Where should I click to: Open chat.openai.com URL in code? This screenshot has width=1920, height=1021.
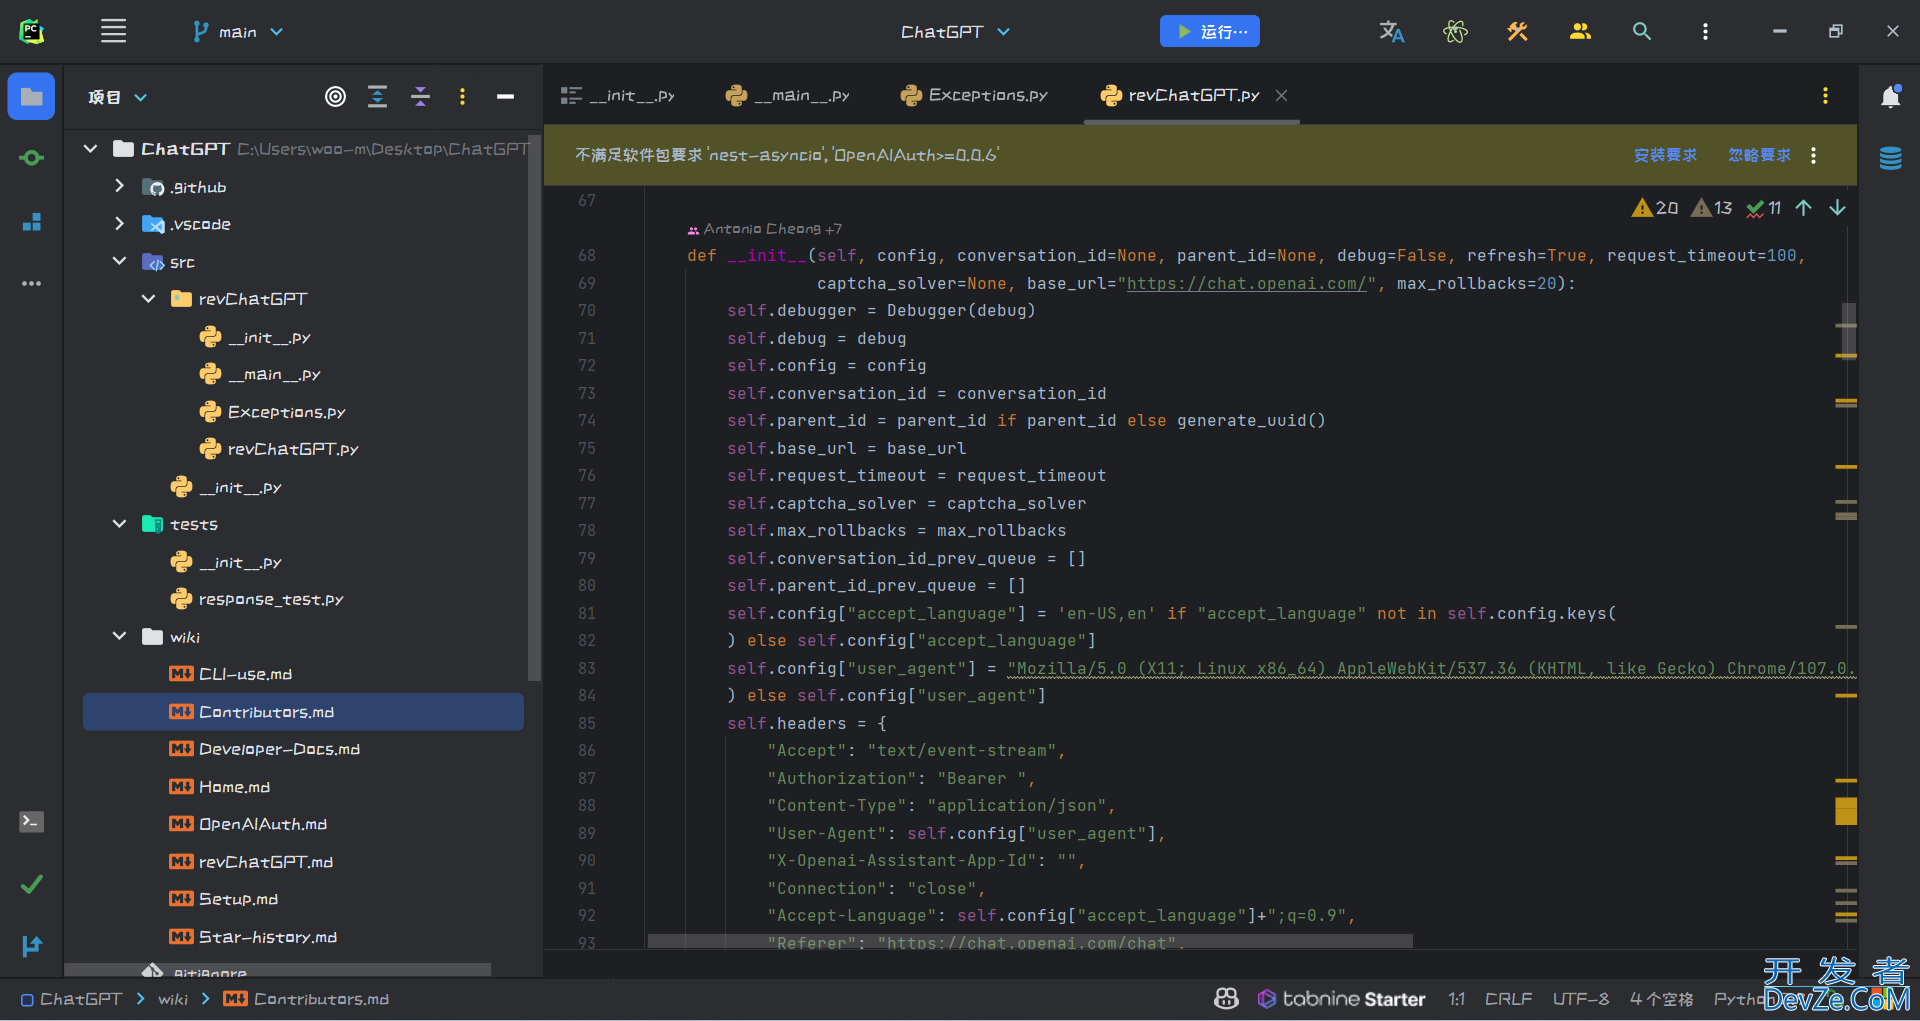click(x=1247, y=284)
